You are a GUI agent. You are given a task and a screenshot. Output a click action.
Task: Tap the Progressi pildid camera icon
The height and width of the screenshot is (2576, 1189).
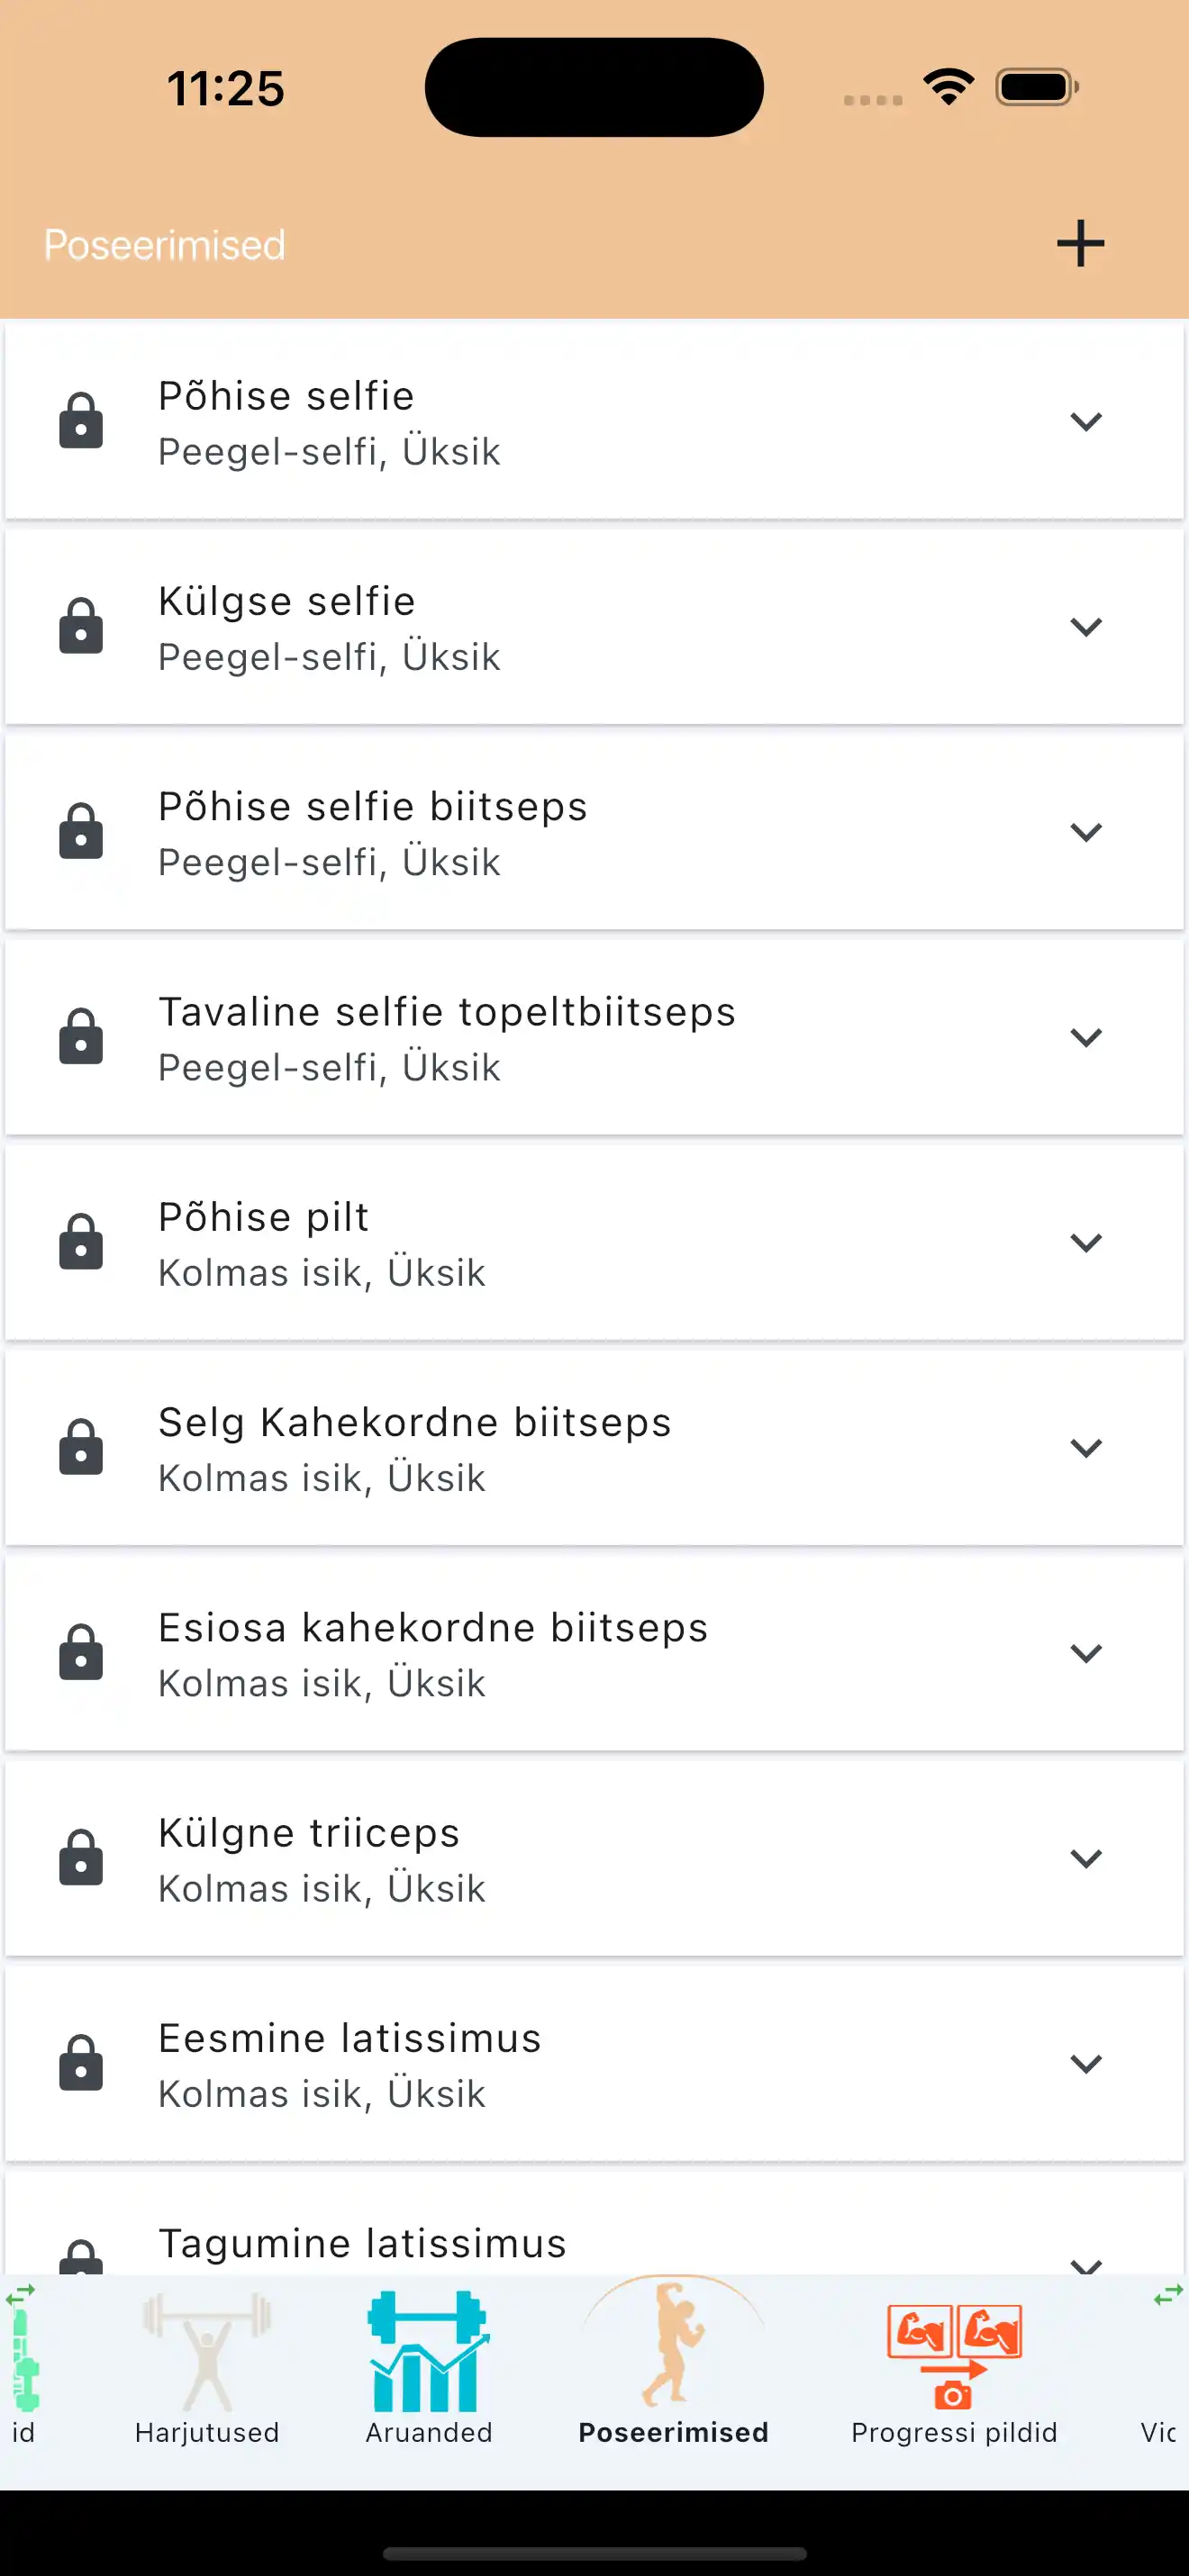point(954,2356)
